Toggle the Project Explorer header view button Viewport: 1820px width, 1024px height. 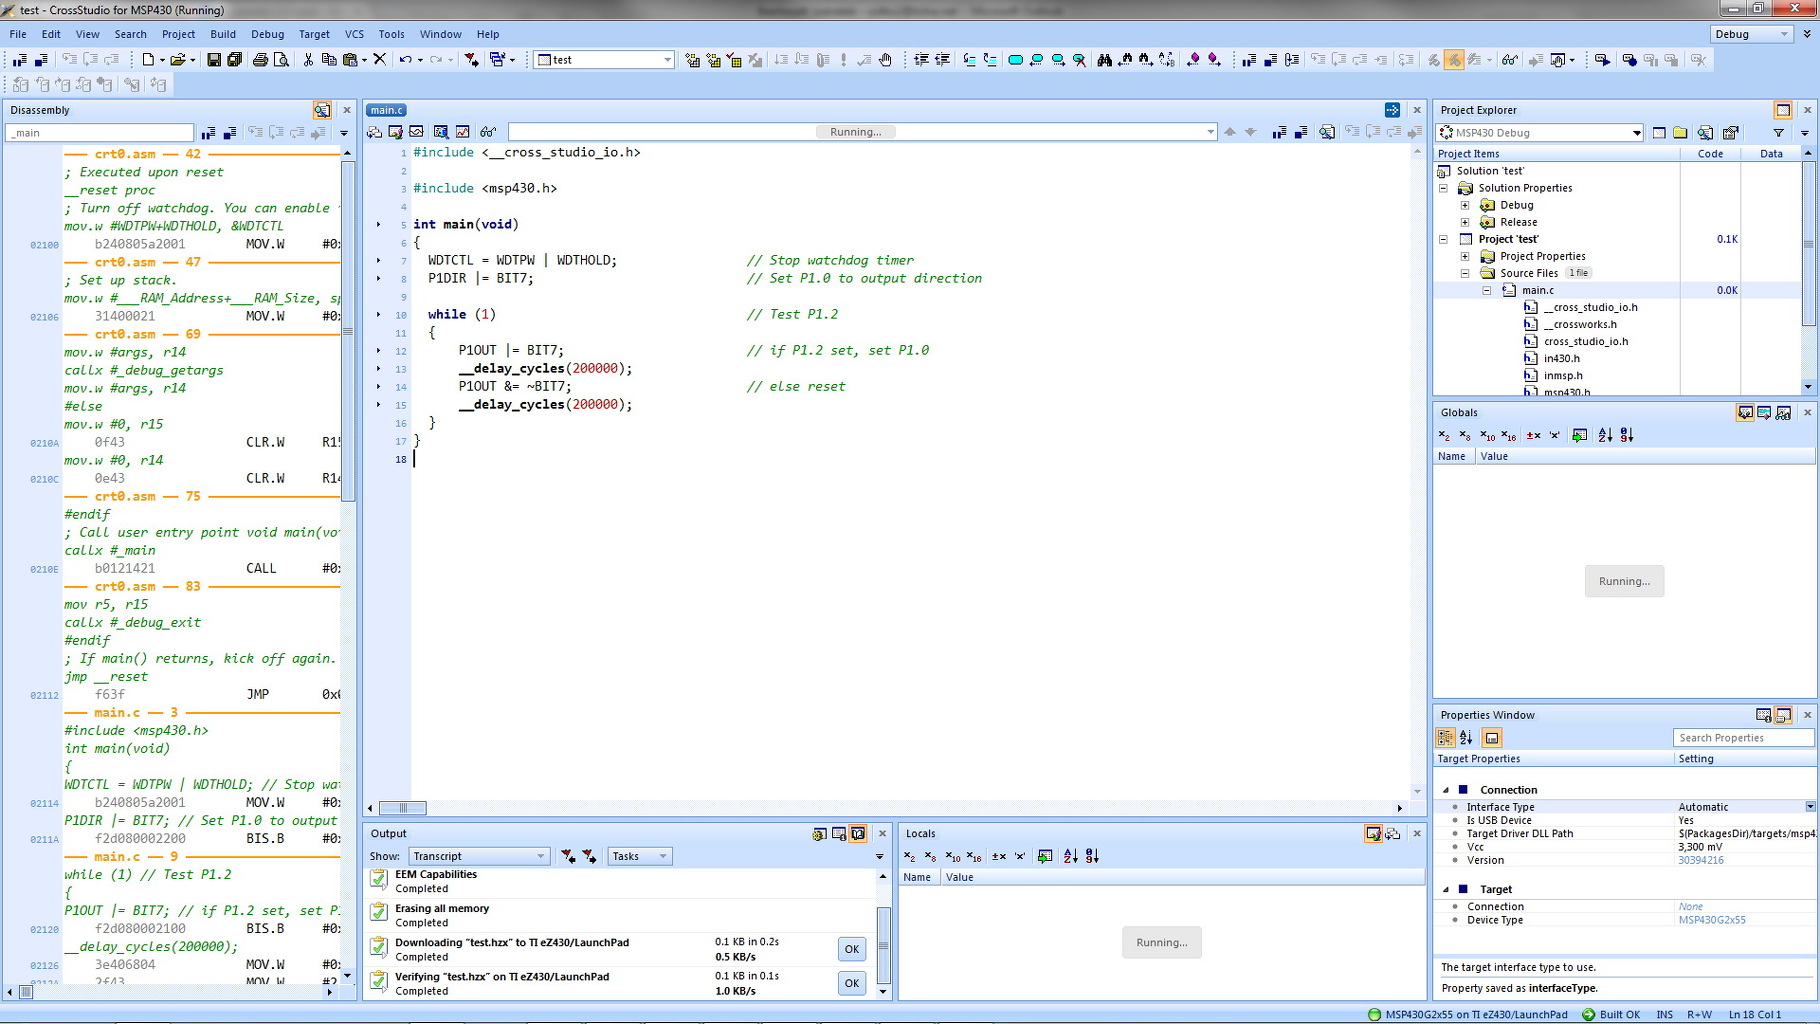[1783, 110]
